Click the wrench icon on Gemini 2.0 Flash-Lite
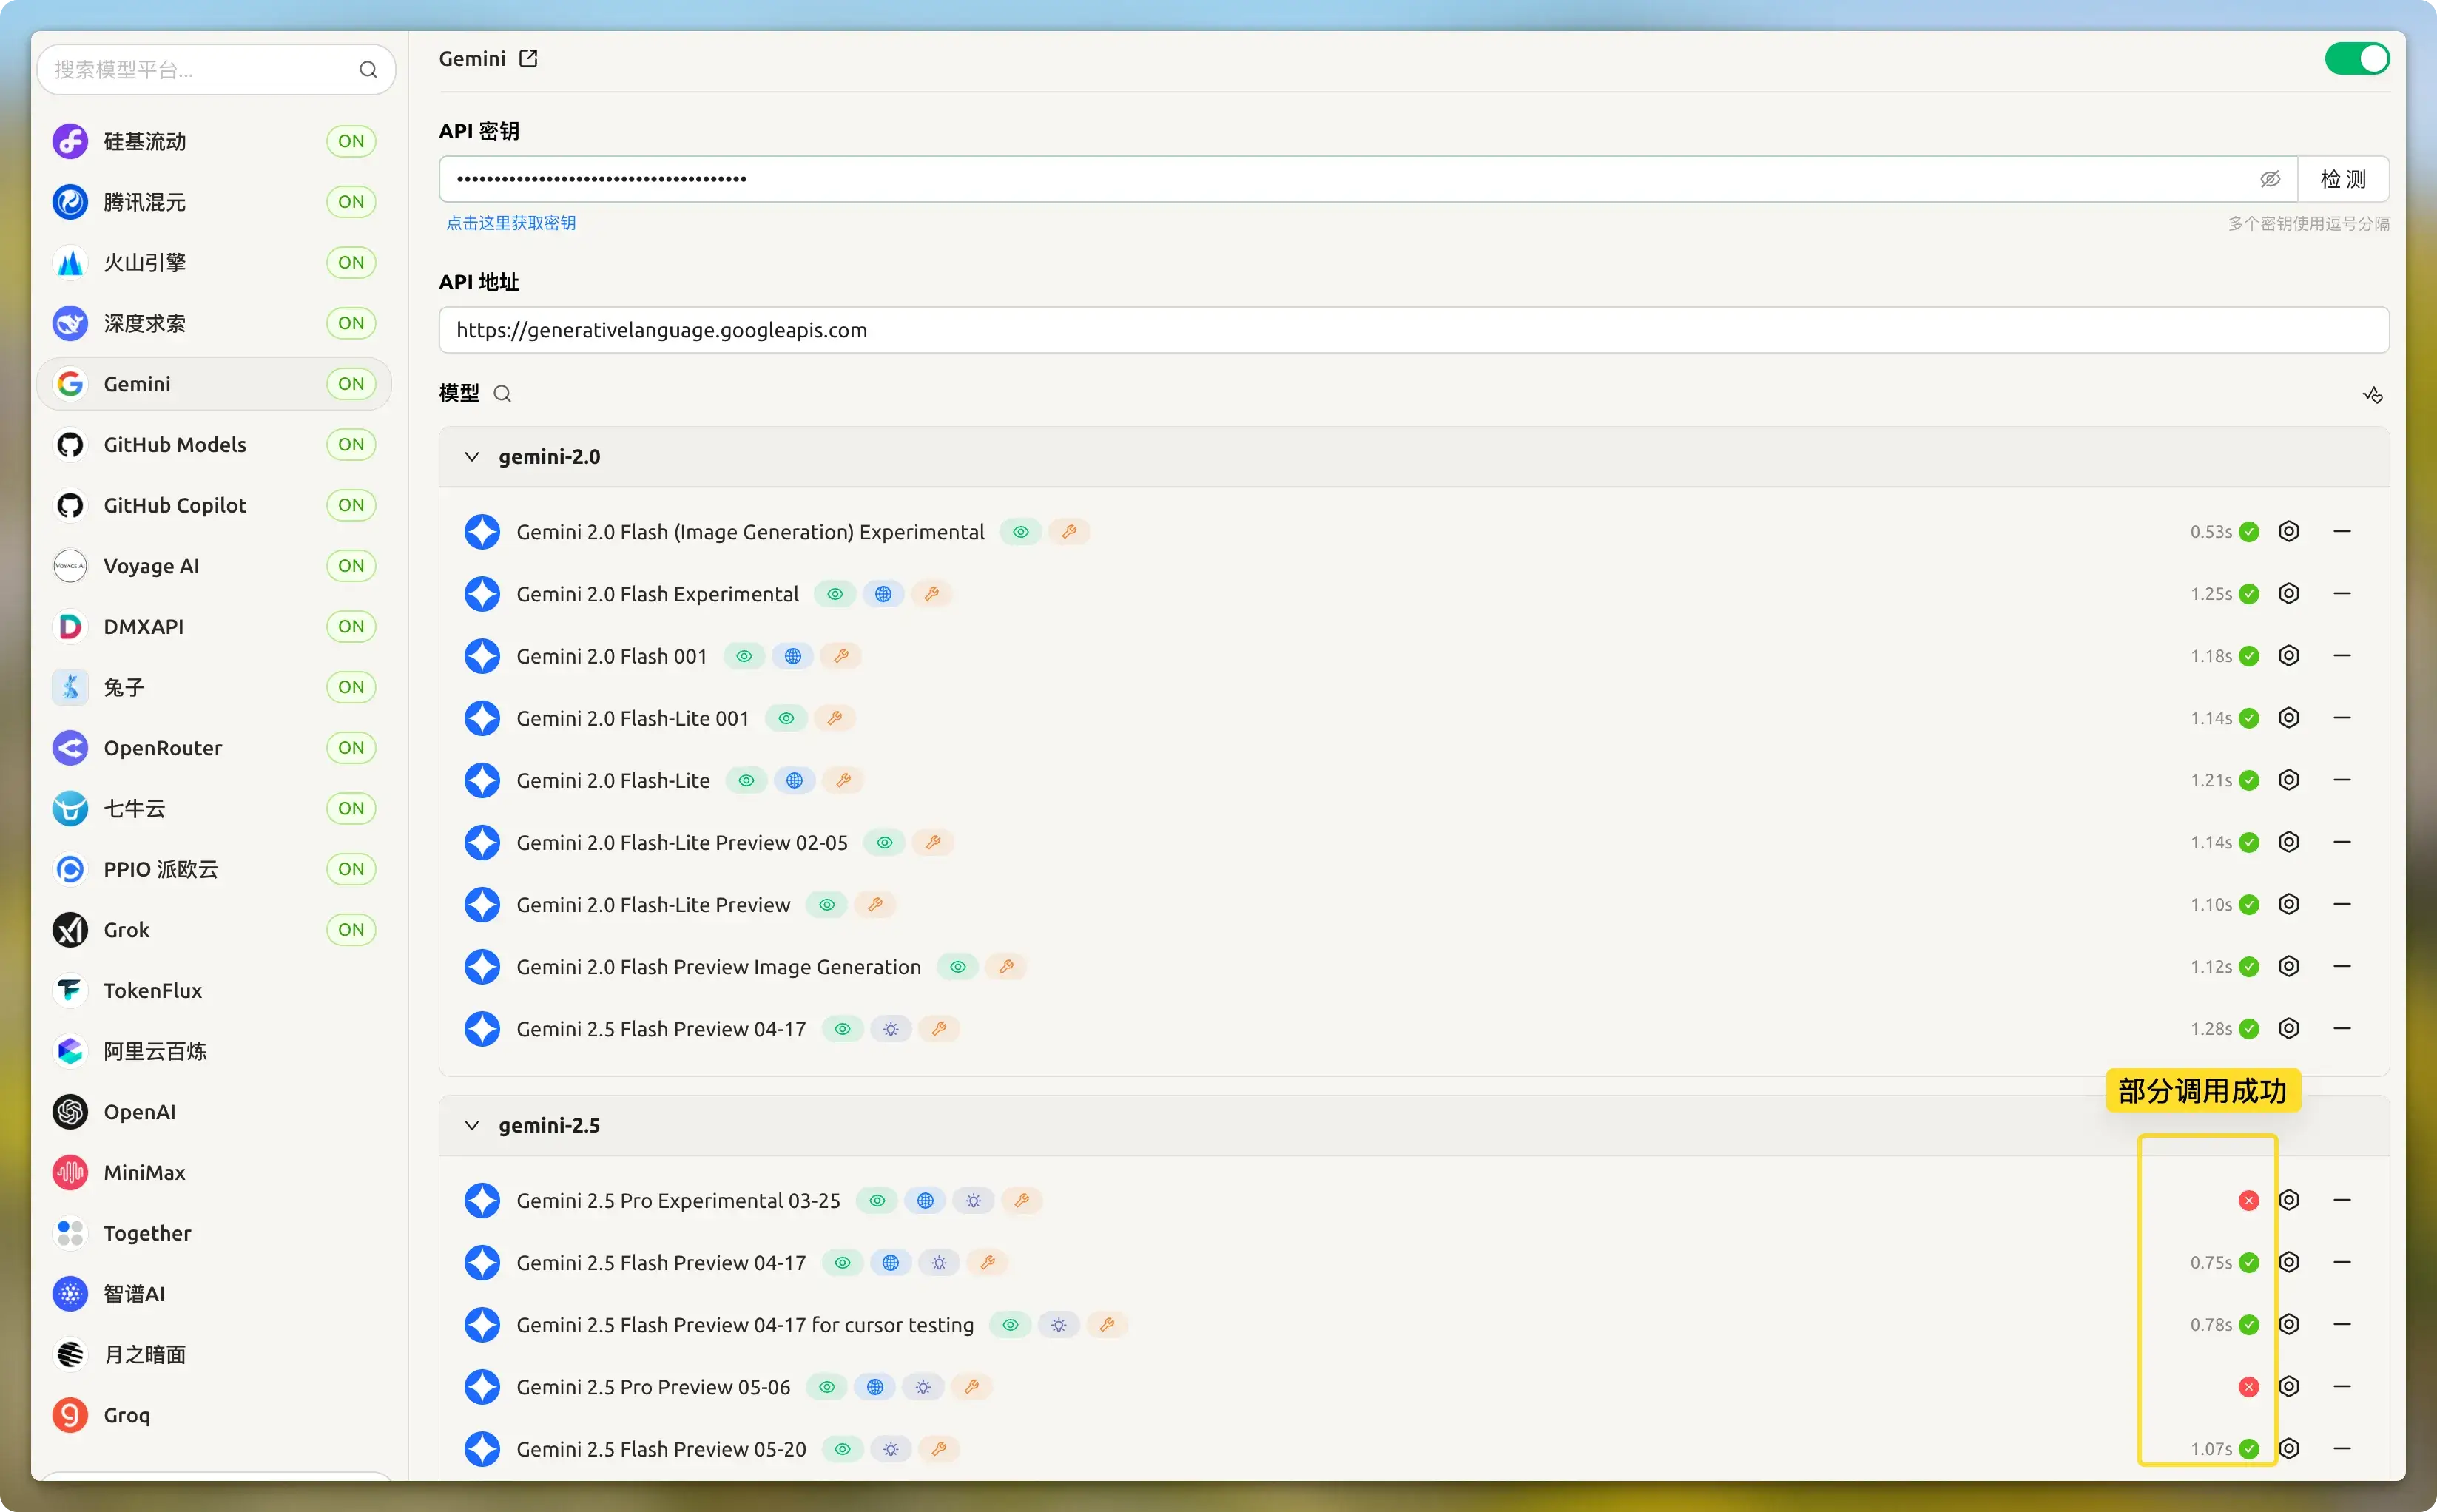Image resolution: width=2437 pixels, height=1512 pixels. tap(842, 780)
